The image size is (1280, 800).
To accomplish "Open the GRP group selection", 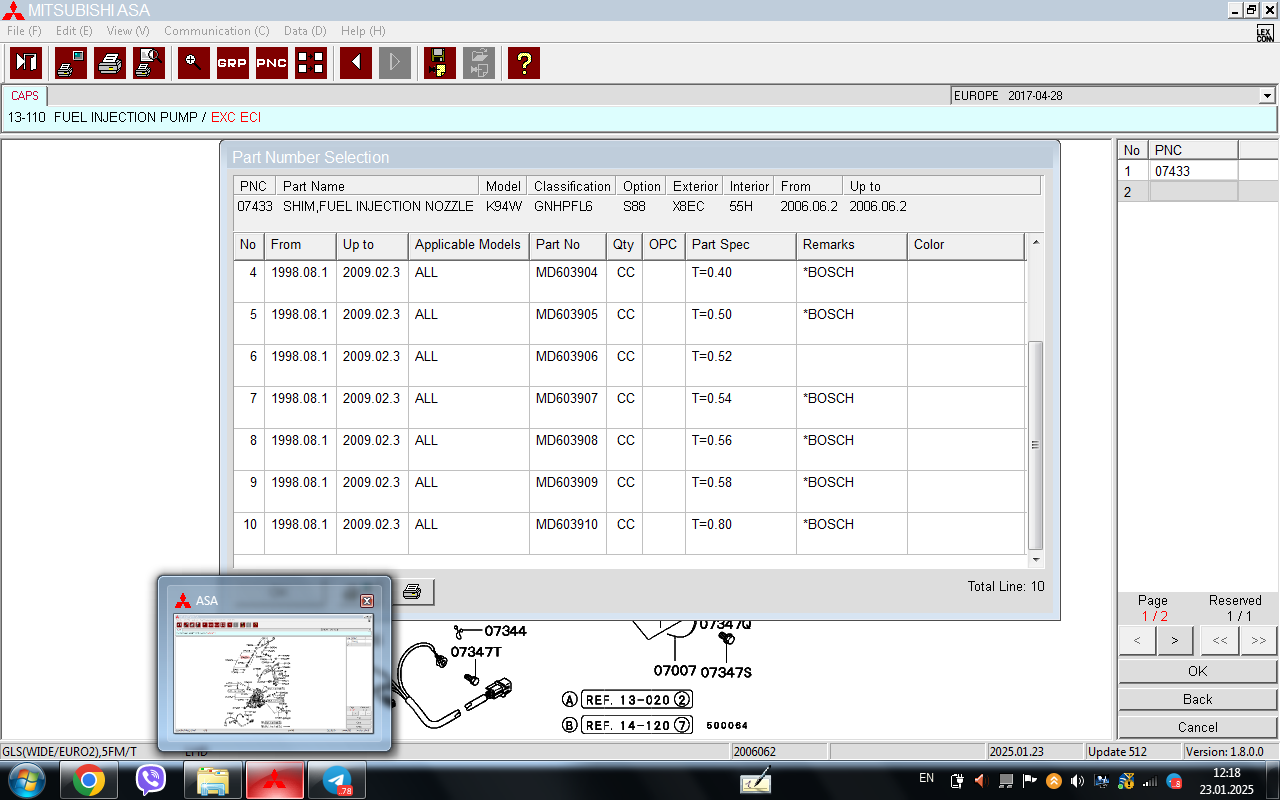I will coord(232,63).
